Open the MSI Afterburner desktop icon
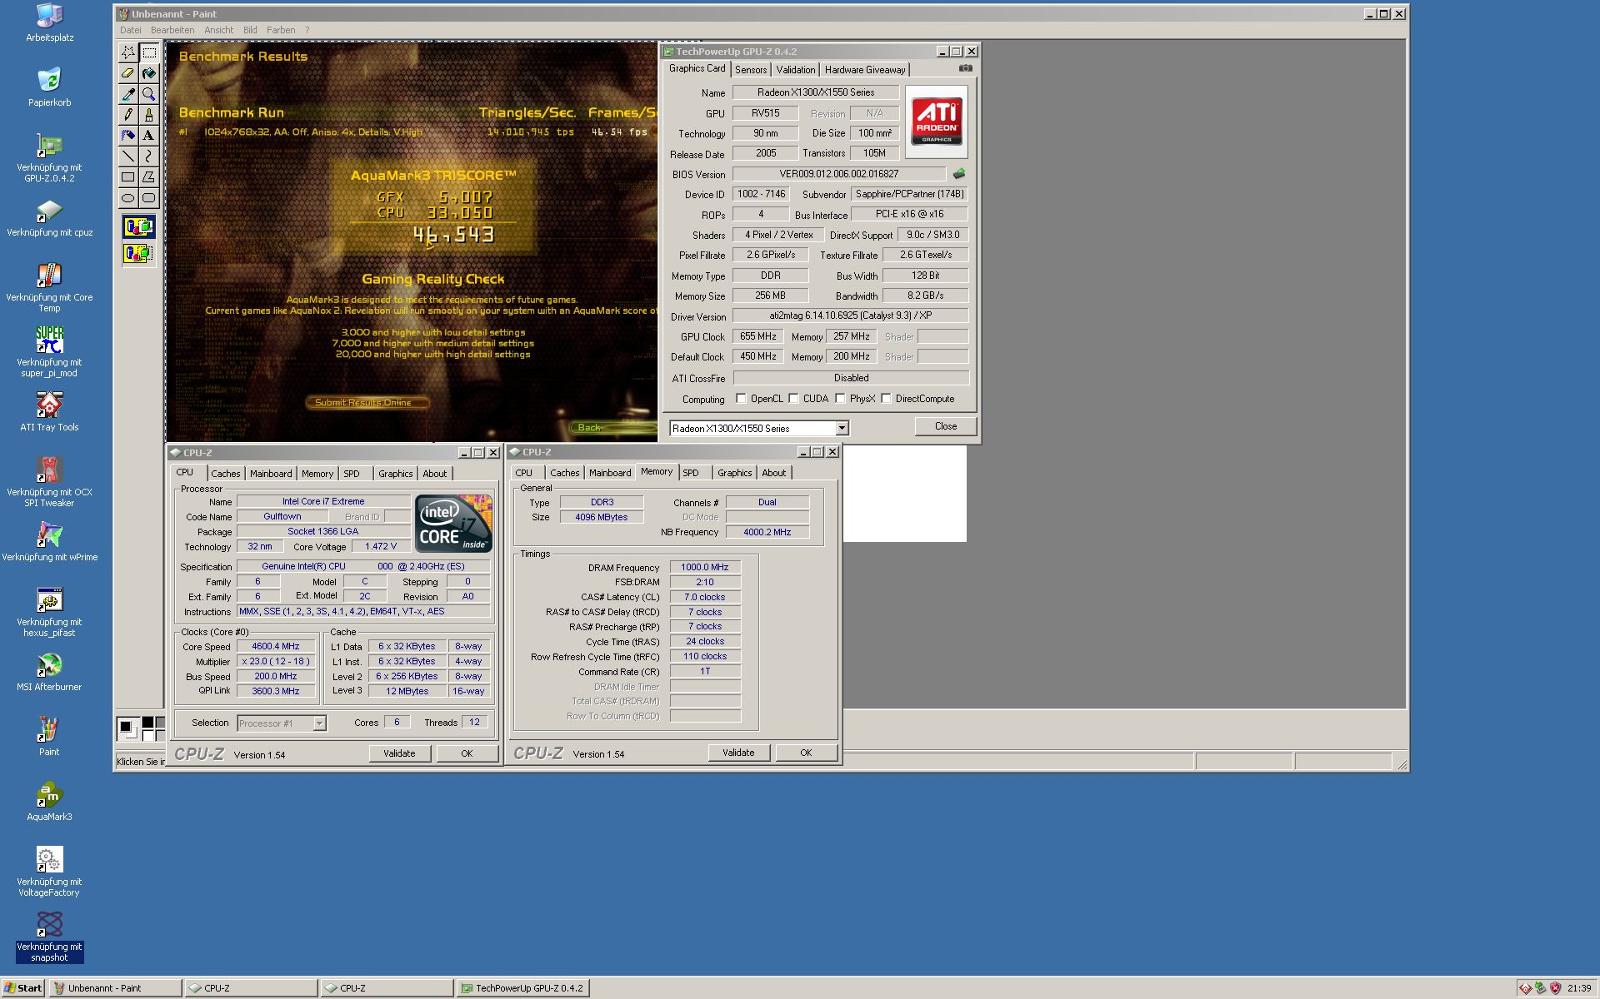Image resolution: width=1600 pixels, height=999 pixels. (x=49, y=672)
